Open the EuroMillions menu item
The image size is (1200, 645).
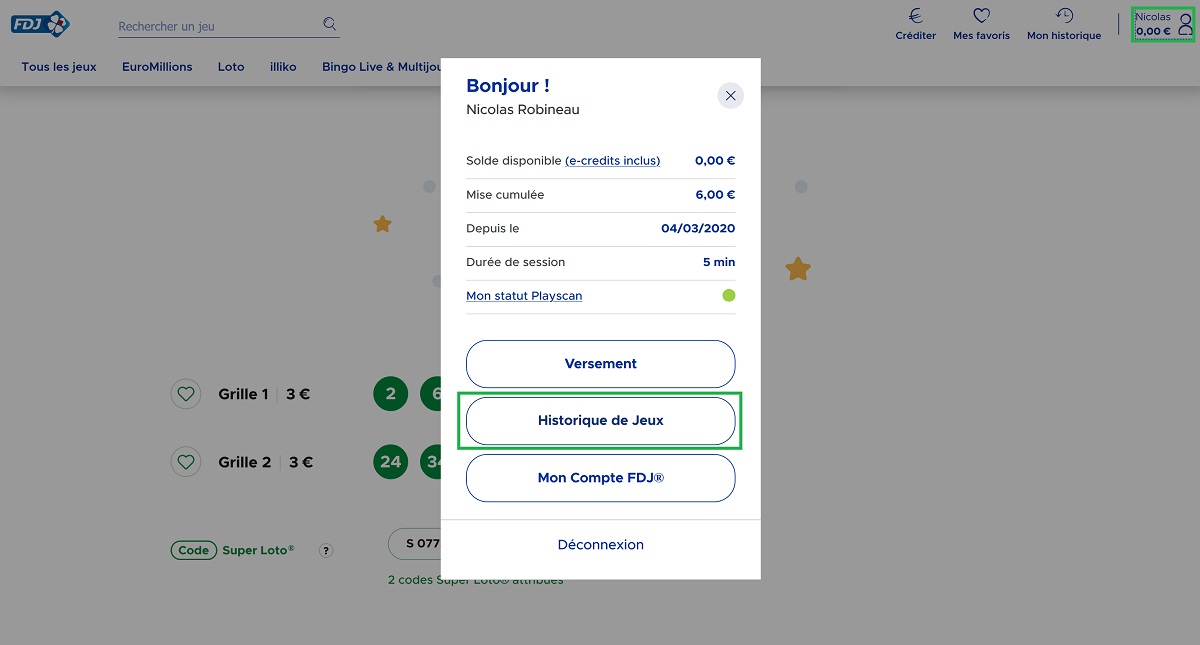[157, 67]
